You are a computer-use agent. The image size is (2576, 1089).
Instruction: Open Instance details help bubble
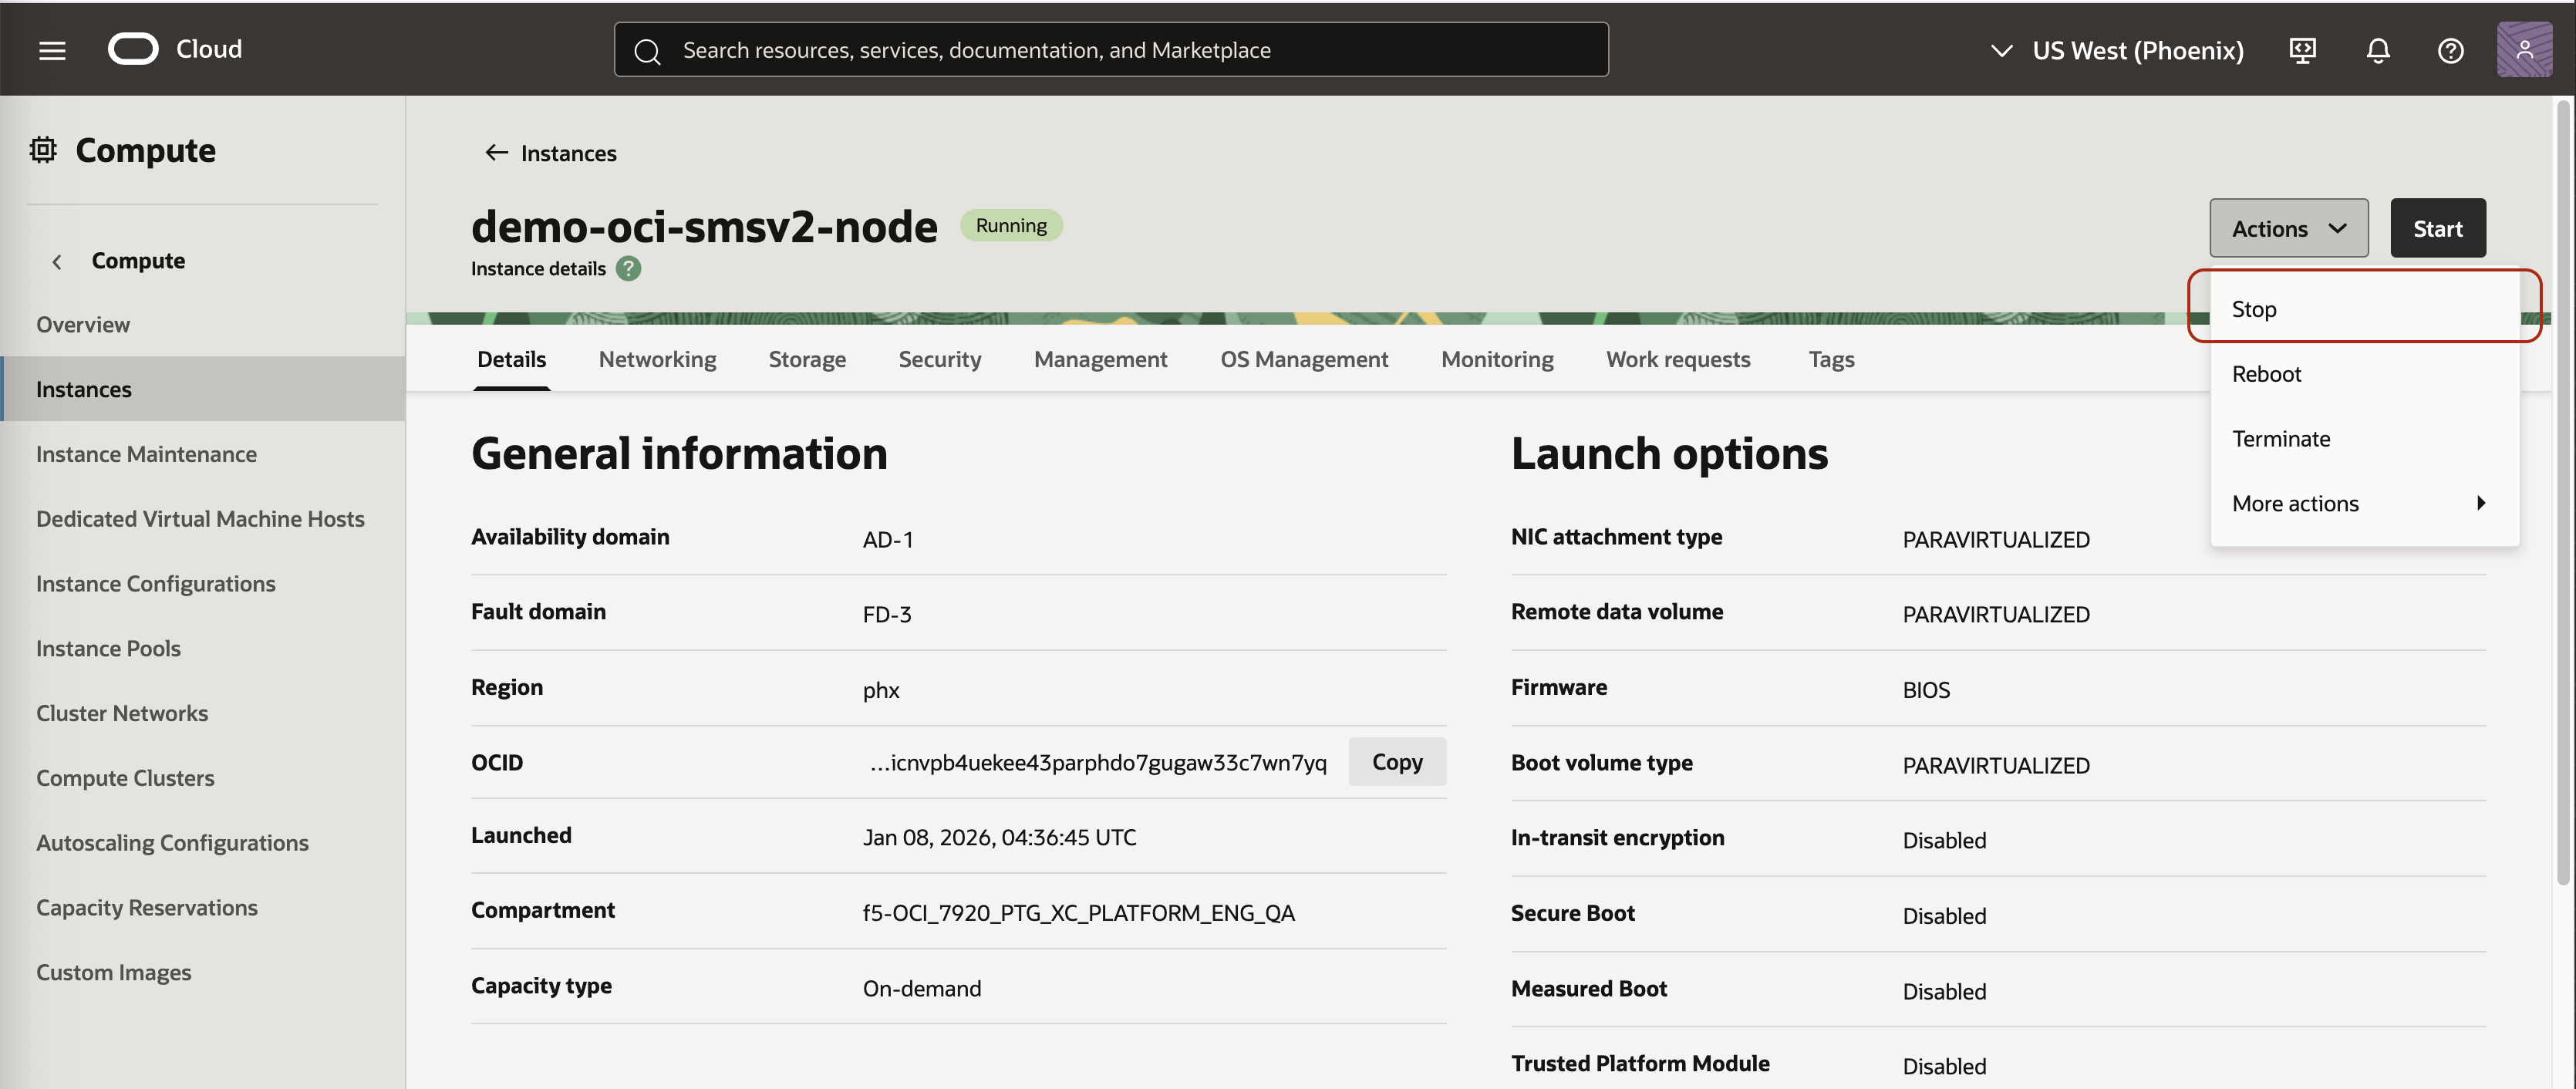tap(628, 268)
